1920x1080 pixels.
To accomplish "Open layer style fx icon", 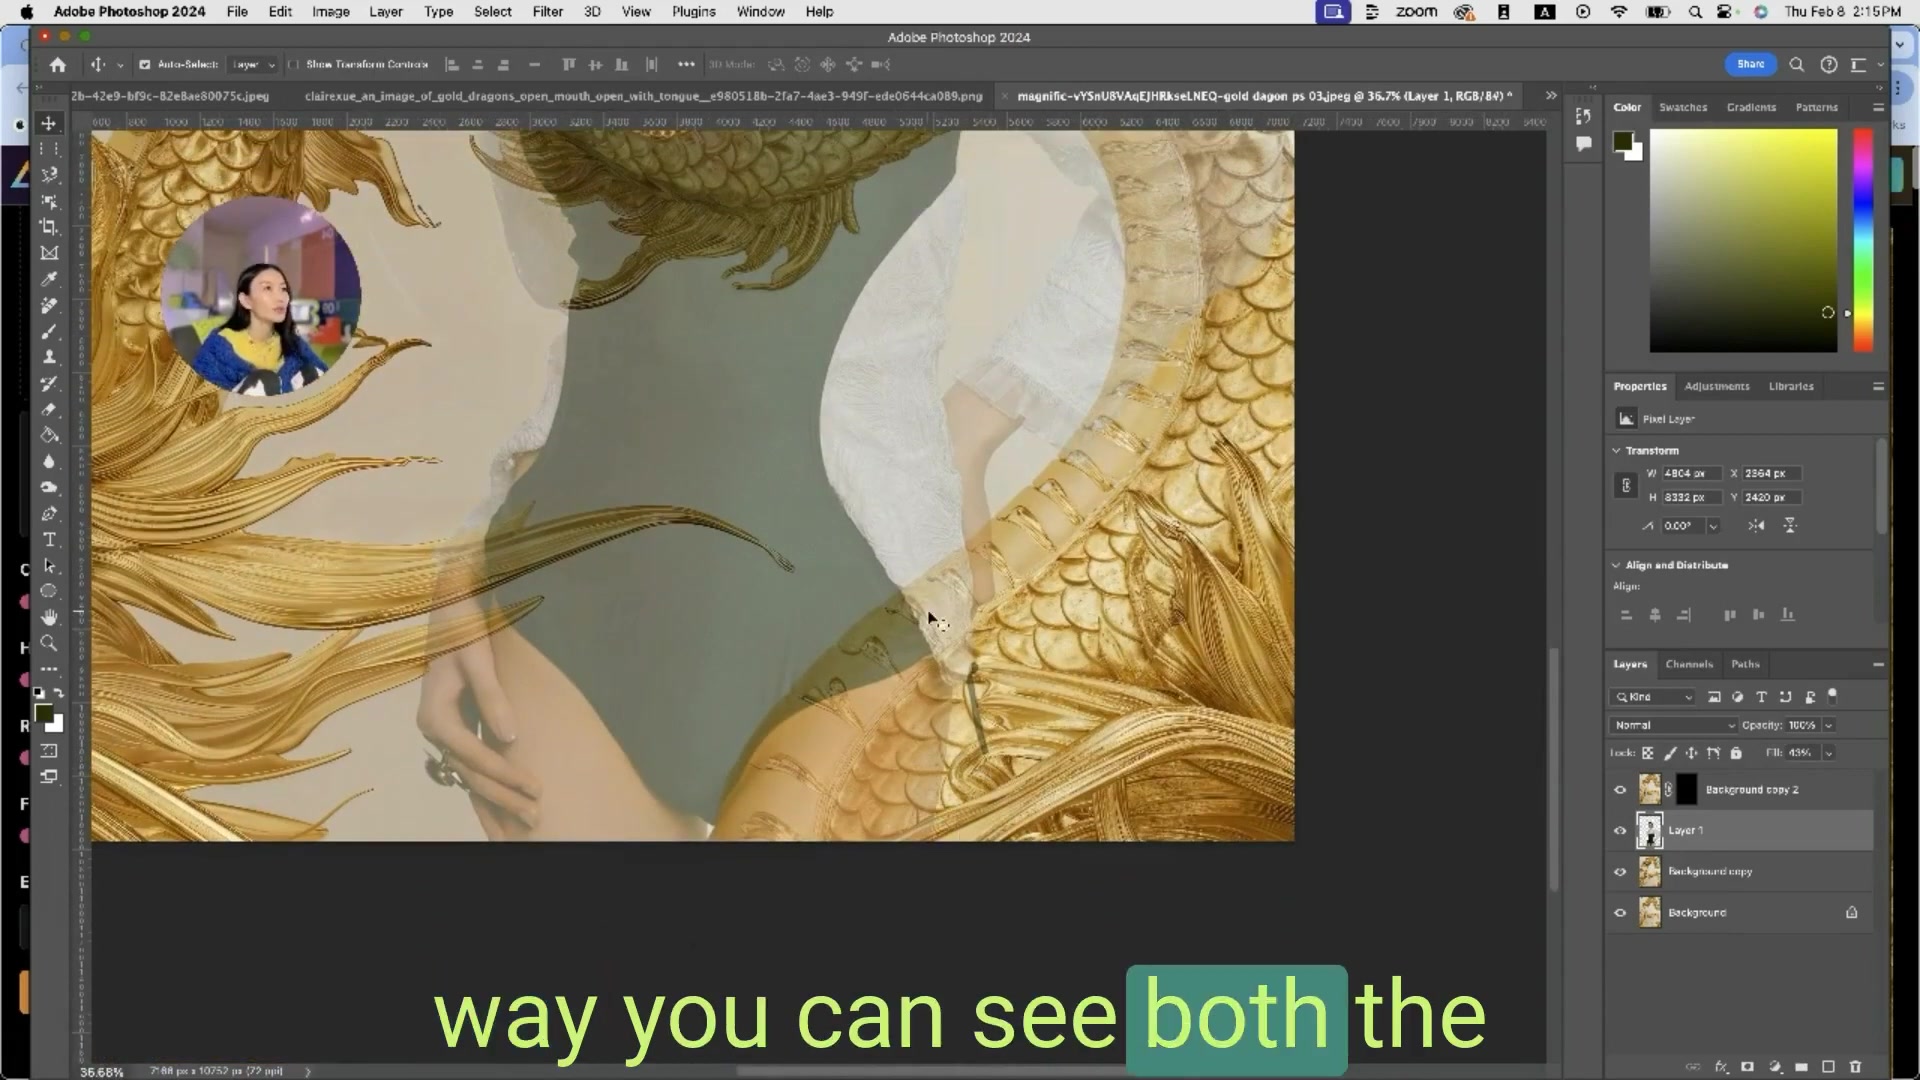I will 1720,1067.
